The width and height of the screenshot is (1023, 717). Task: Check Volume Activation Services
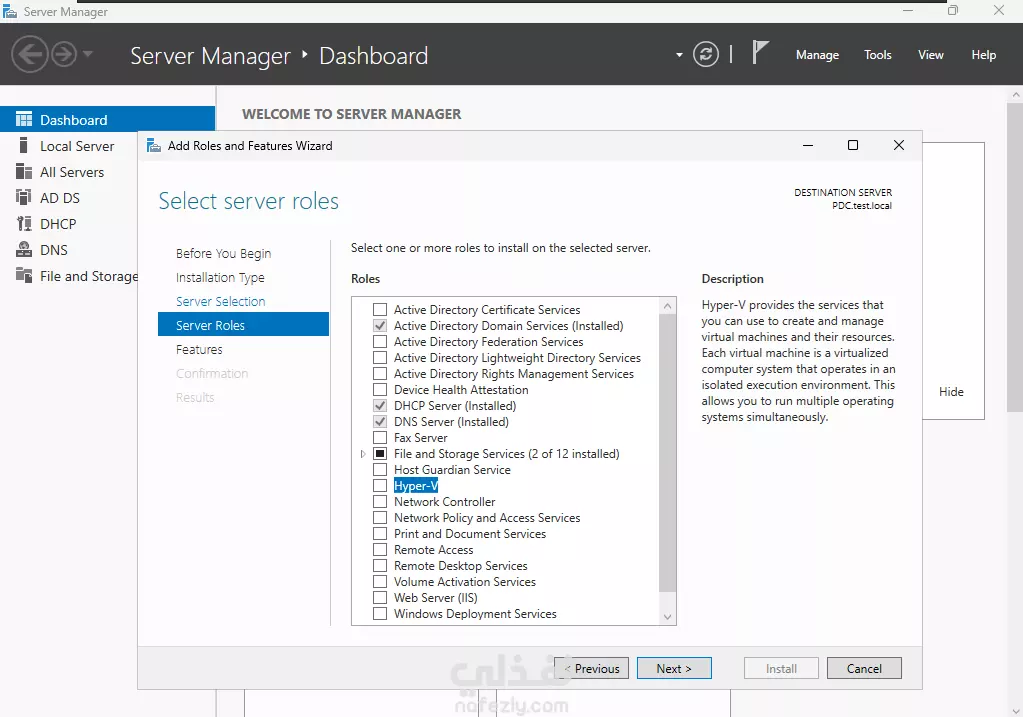point(380,581)
